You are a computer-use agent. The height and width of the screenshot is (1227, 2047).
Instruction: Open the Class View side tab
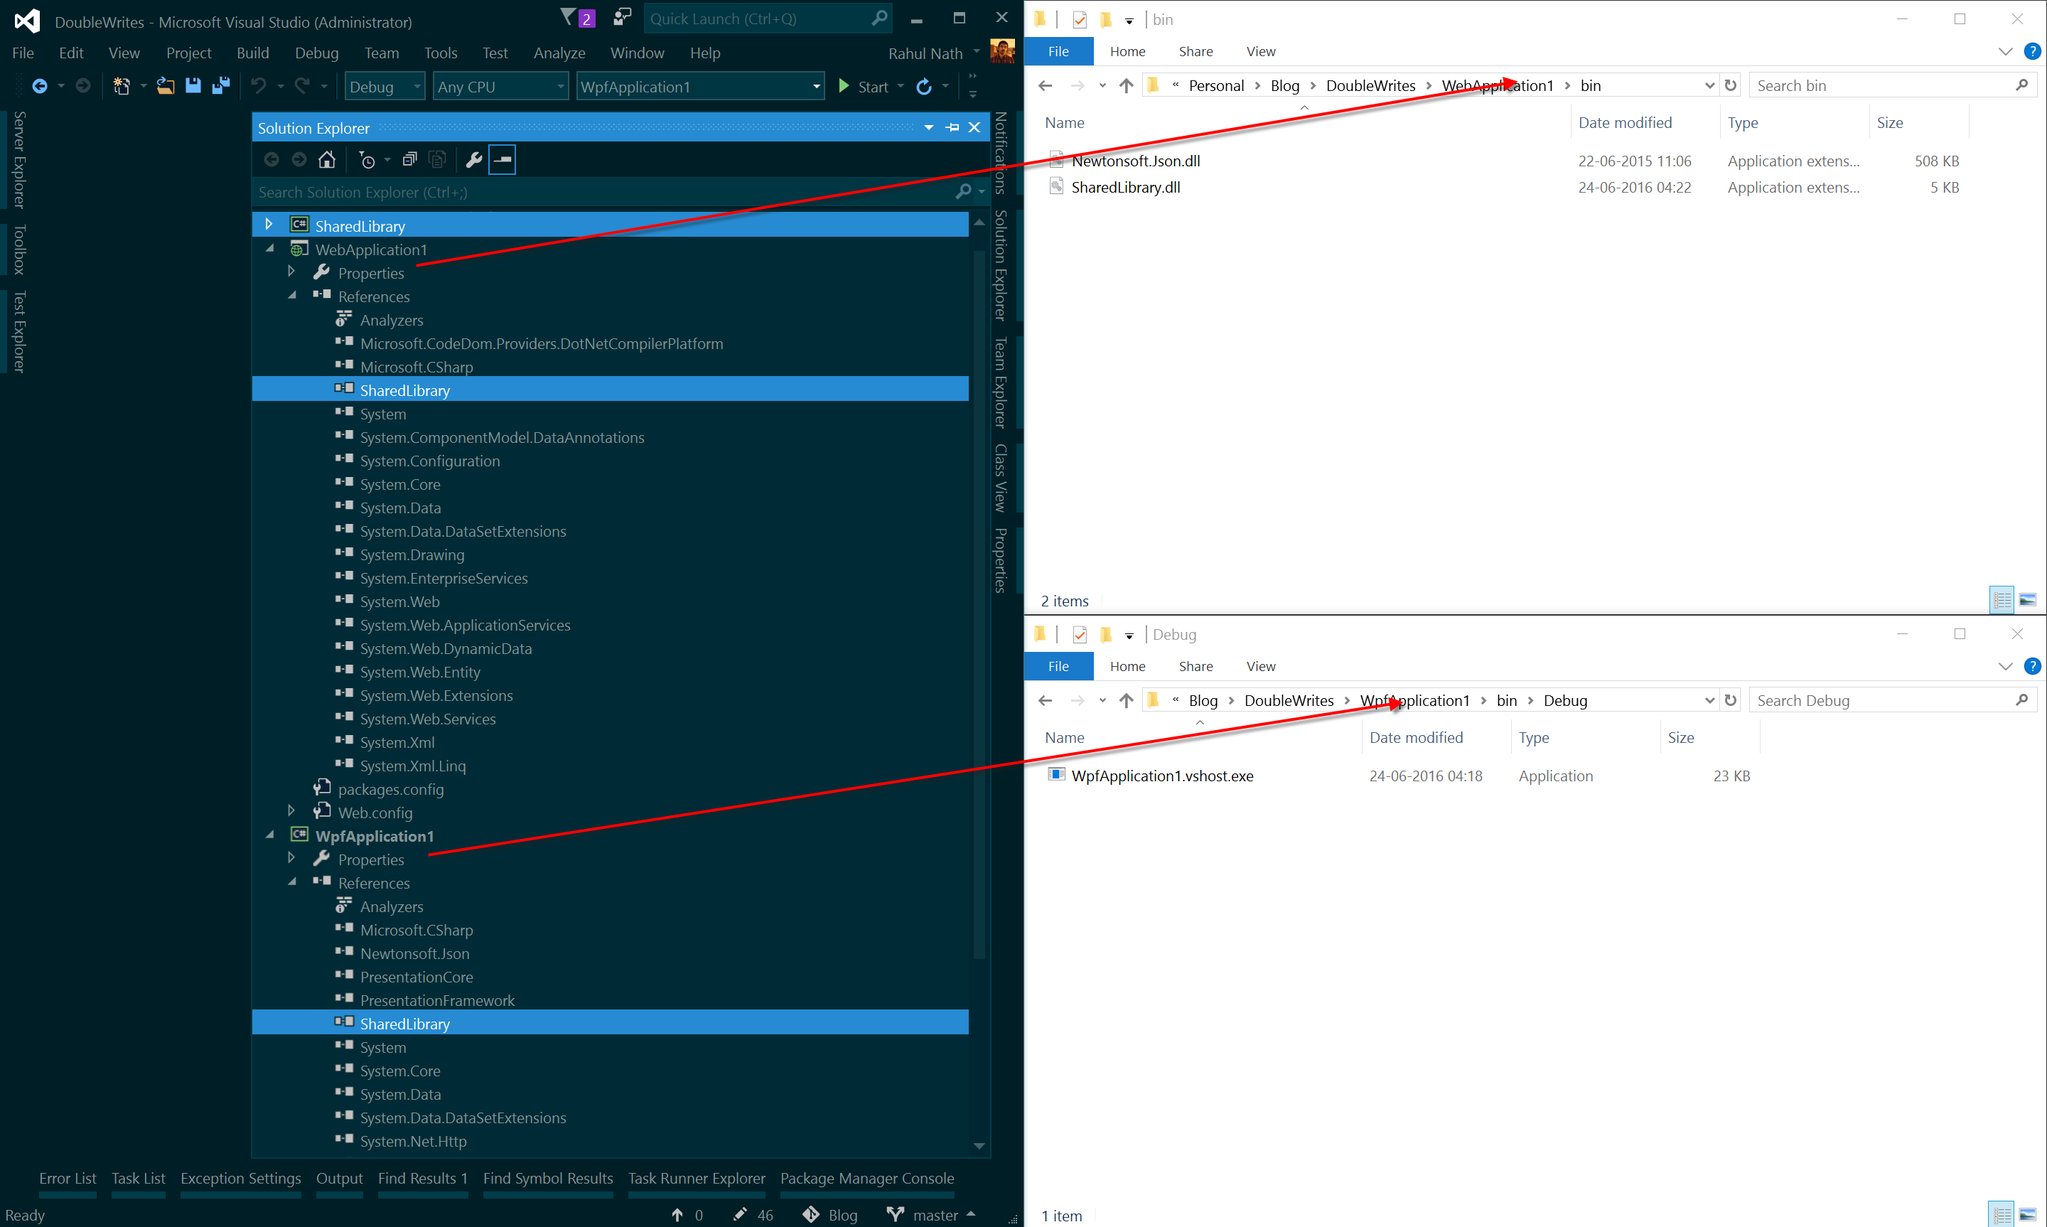[x=1000, y=478]
